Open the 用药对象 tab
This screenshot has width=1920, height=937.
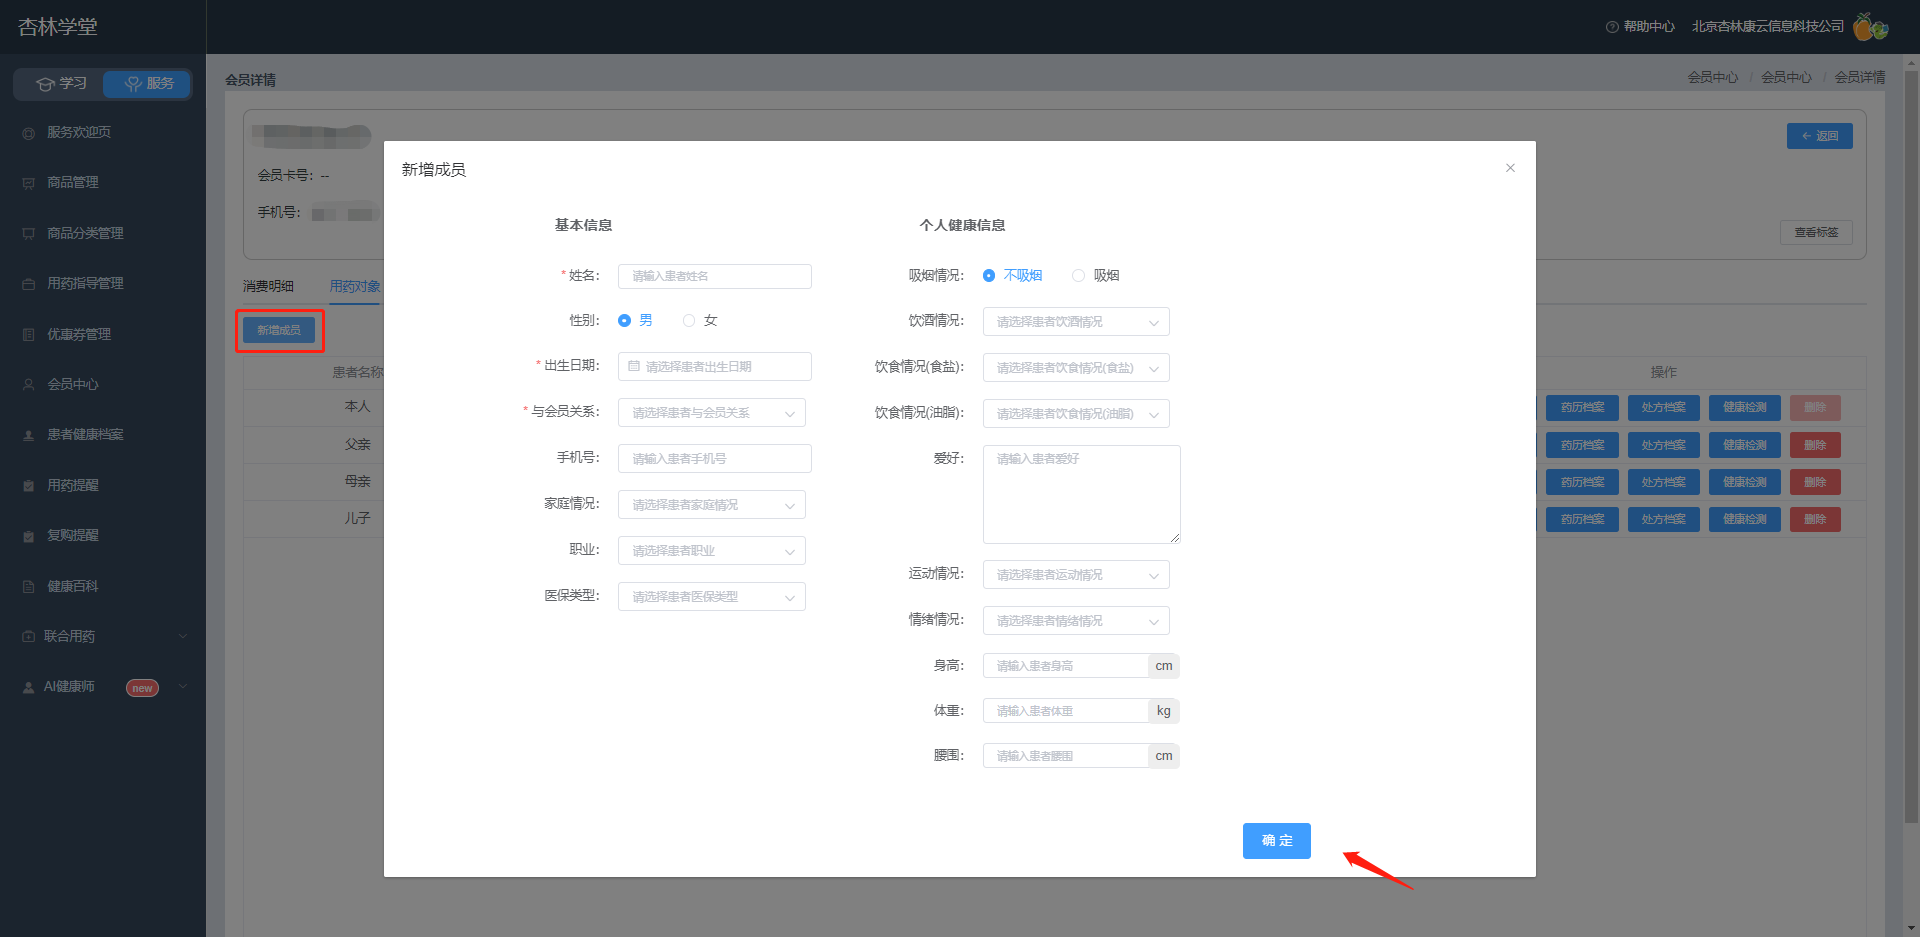click(355, 286)
